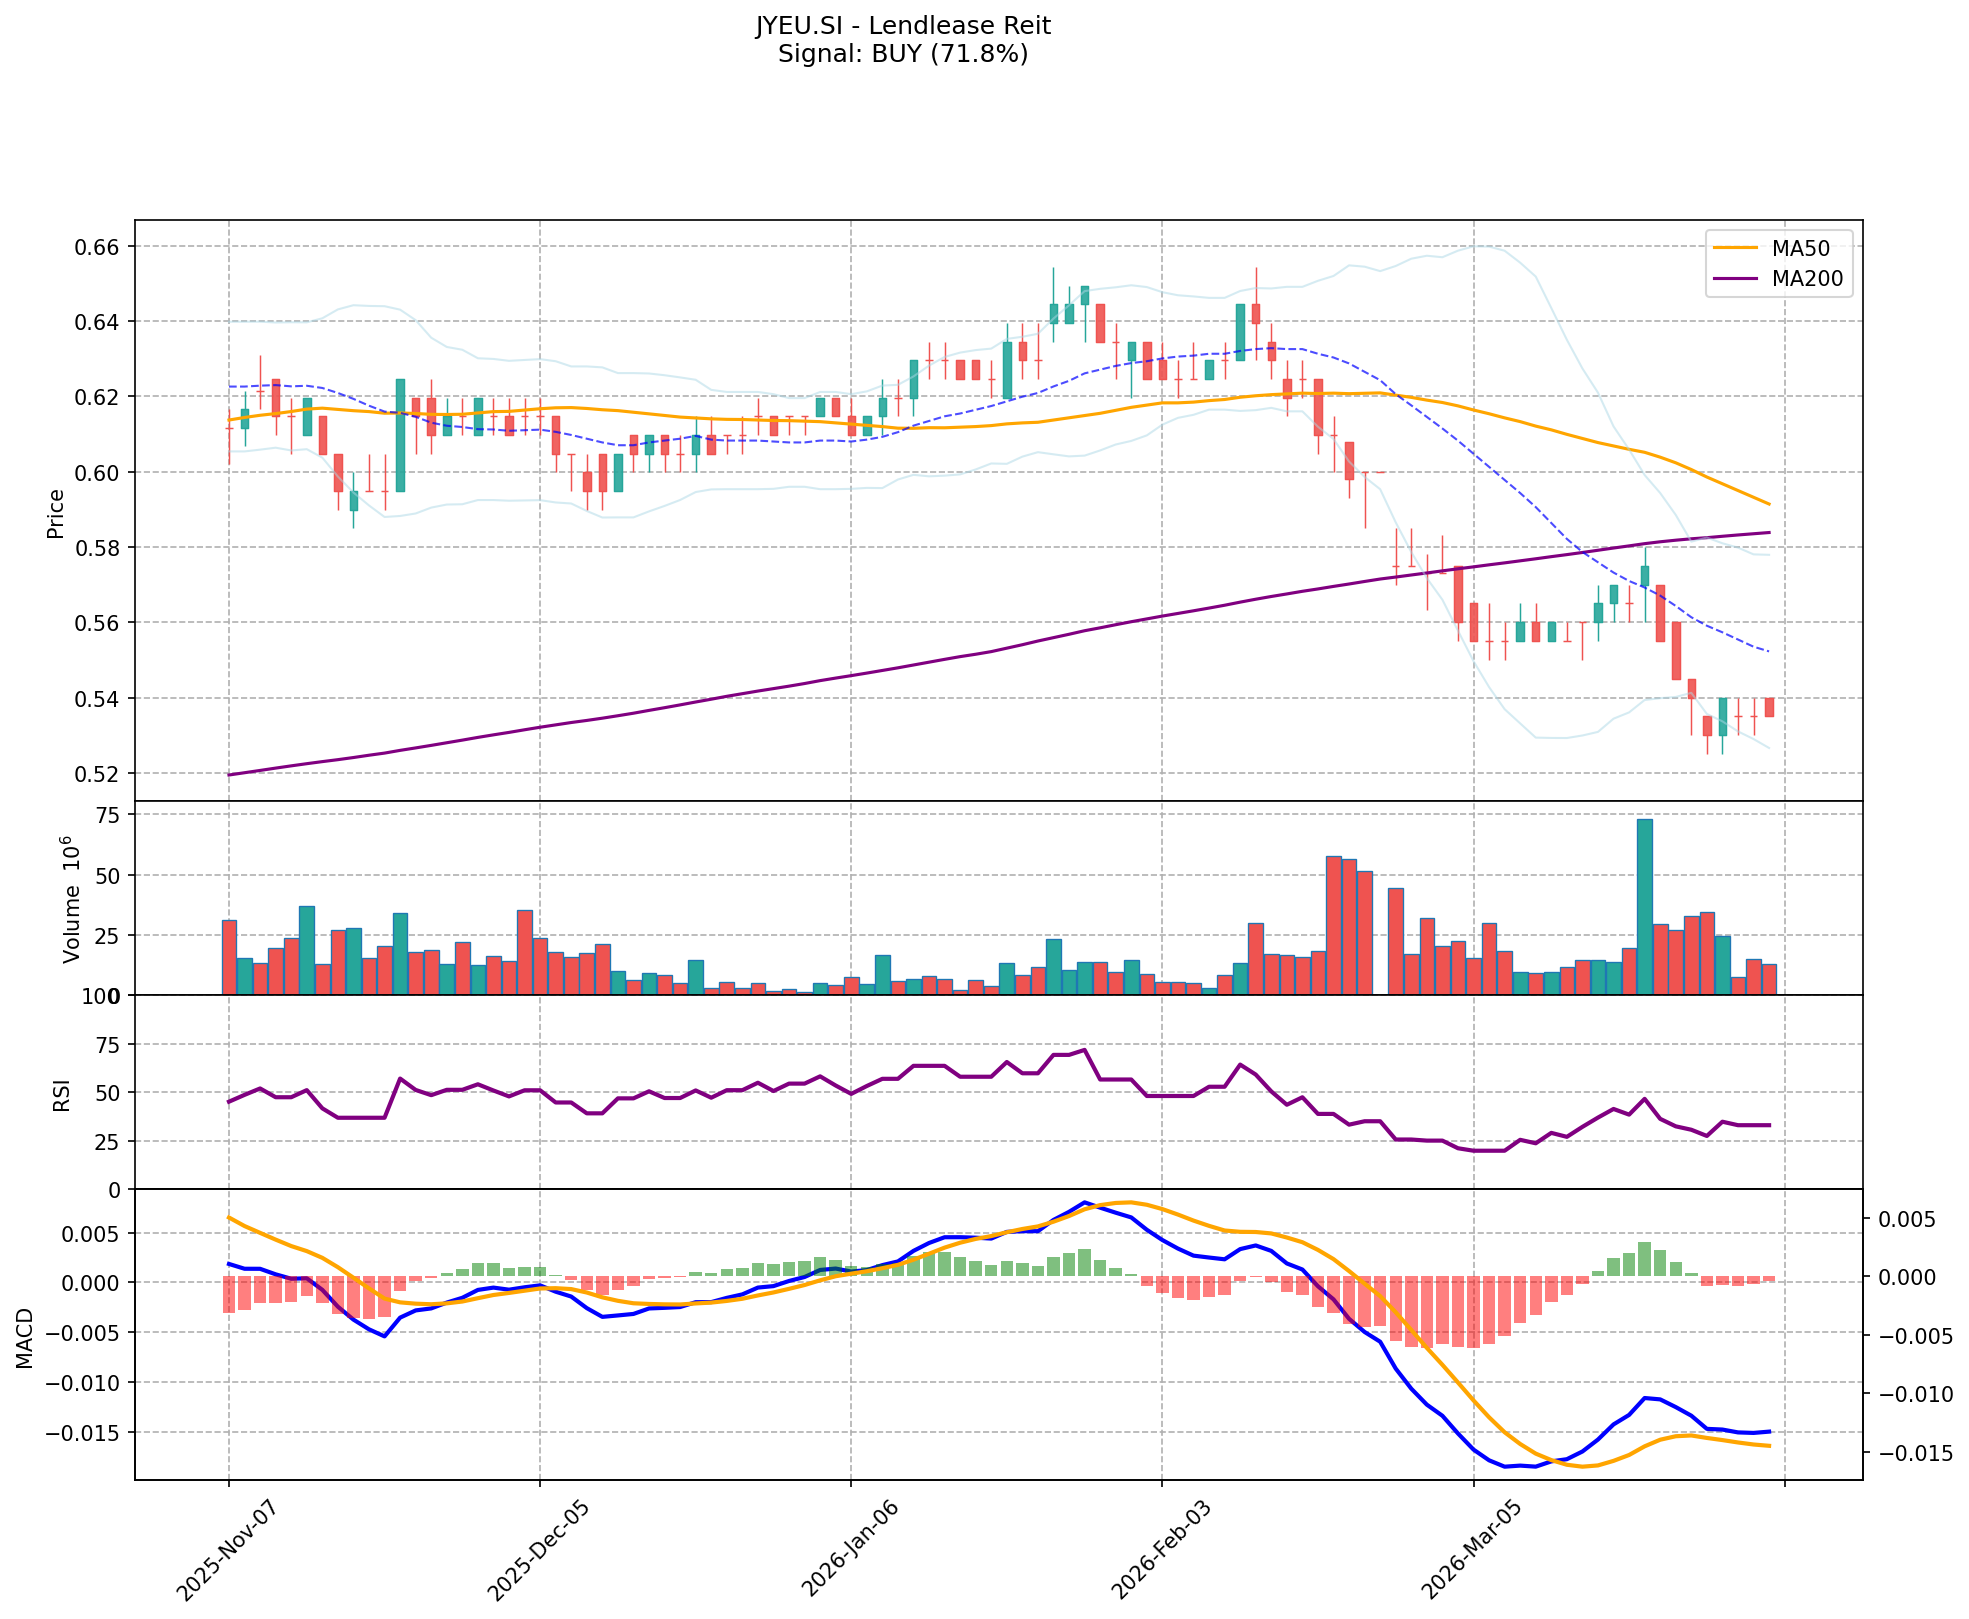Click the purple MA200 legend line swatch
Viewport: 1969px width, 1619px height.
(1735, 279)
